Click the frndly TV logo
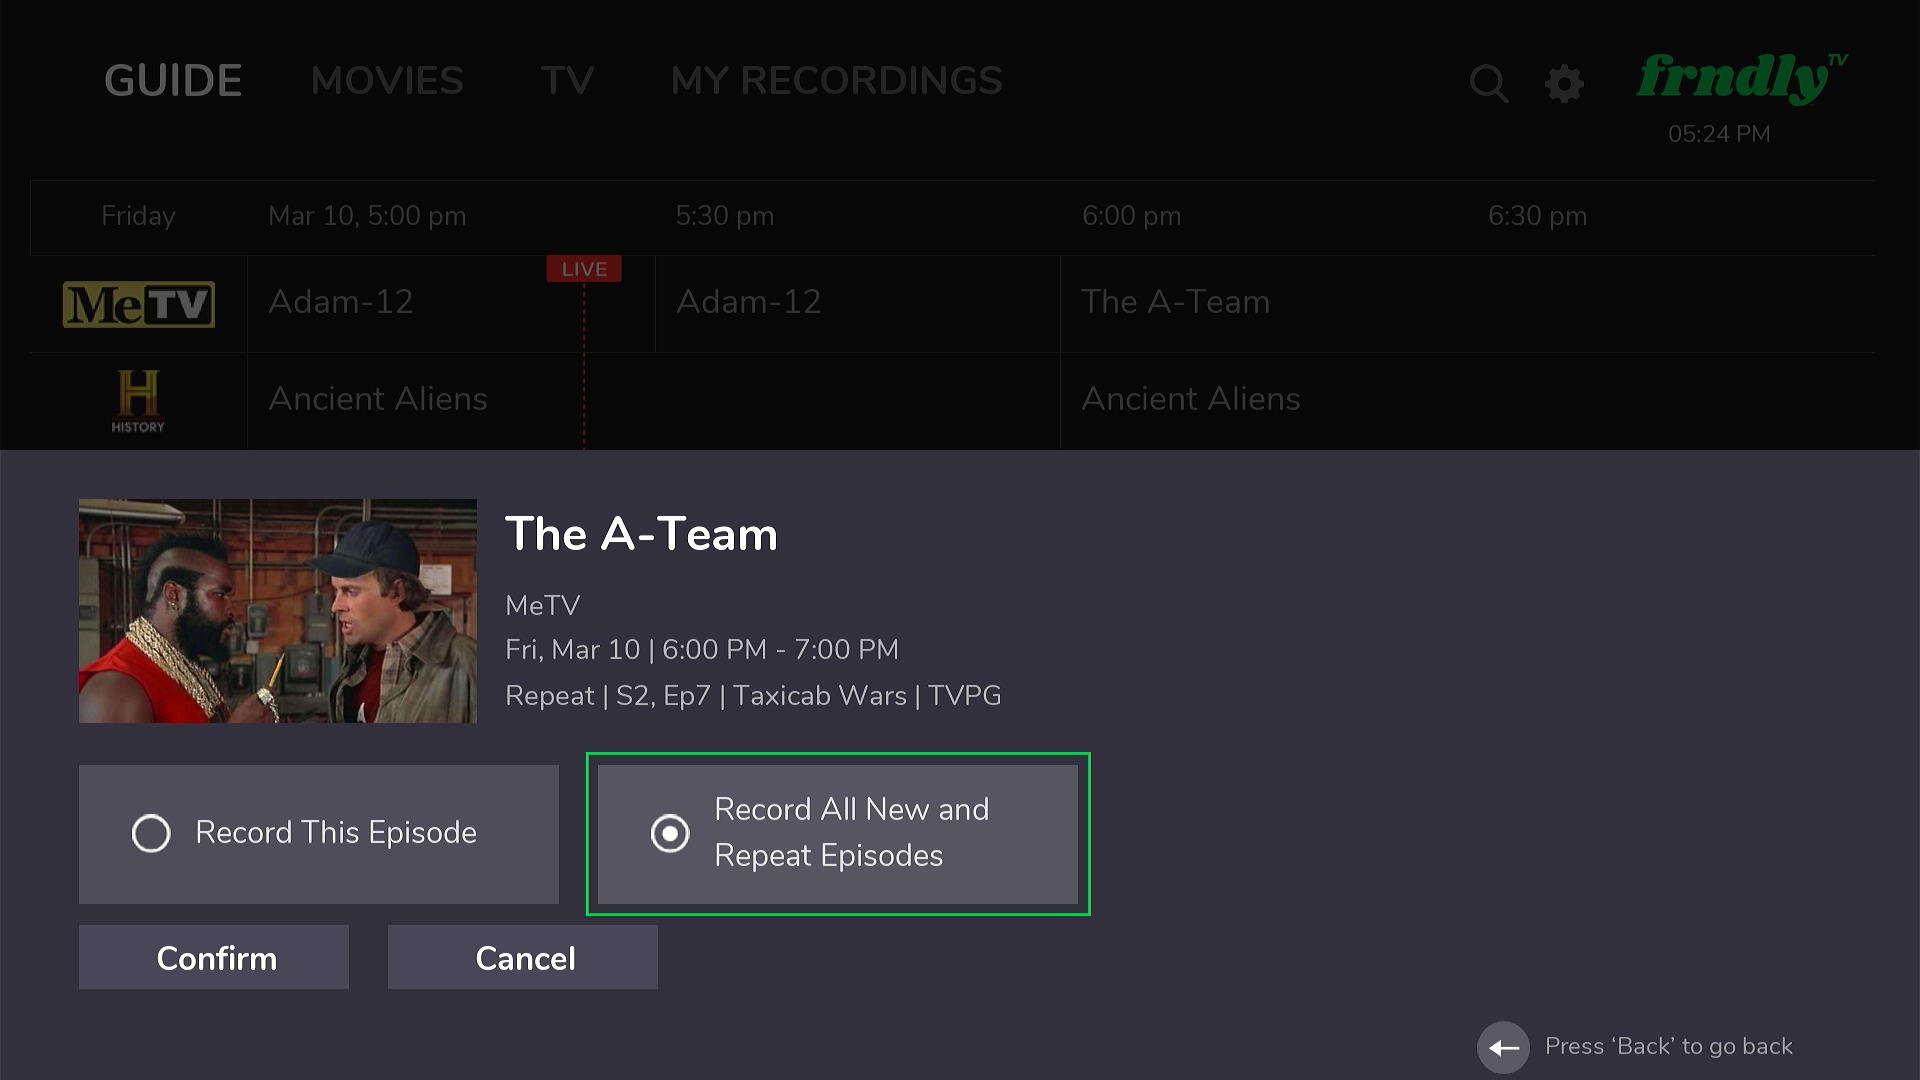1920x1080 pixels. coord(1741,79)
